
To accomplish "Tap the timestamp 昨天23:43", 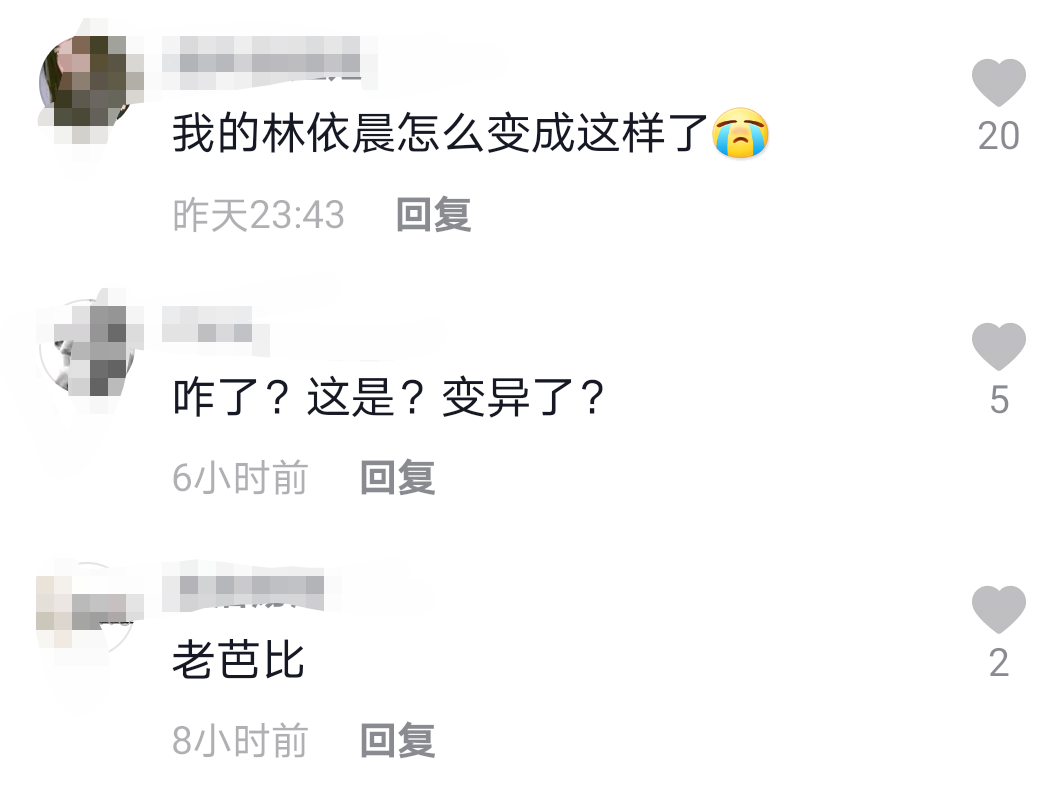I will coord(258,214).
